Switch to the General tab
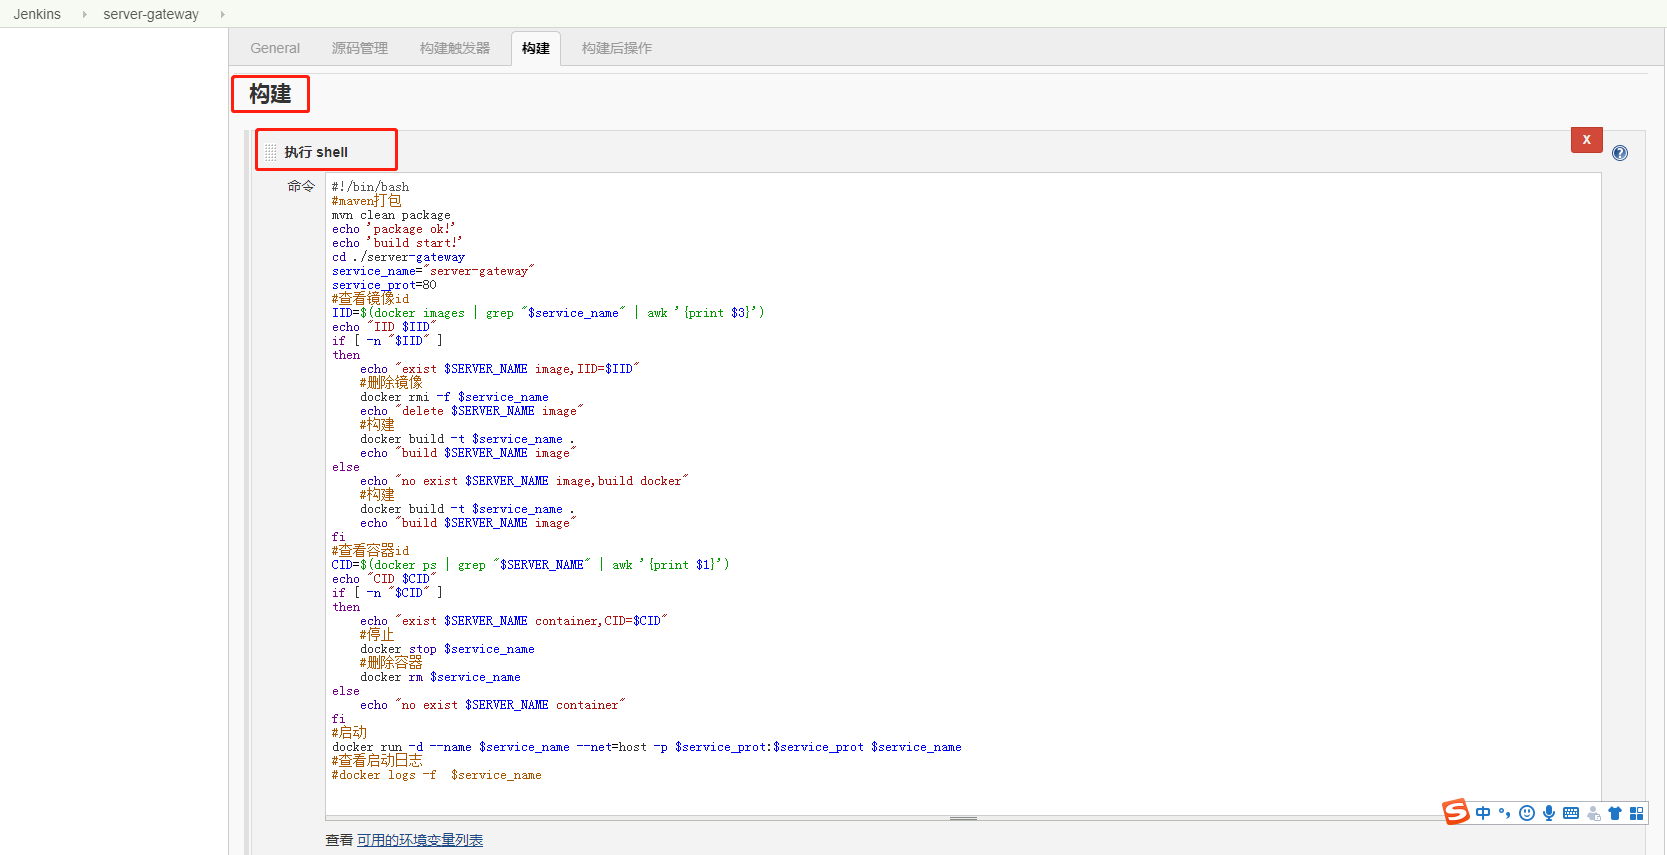The width and height of the screenshot is (1667, 855). point(275,48)
